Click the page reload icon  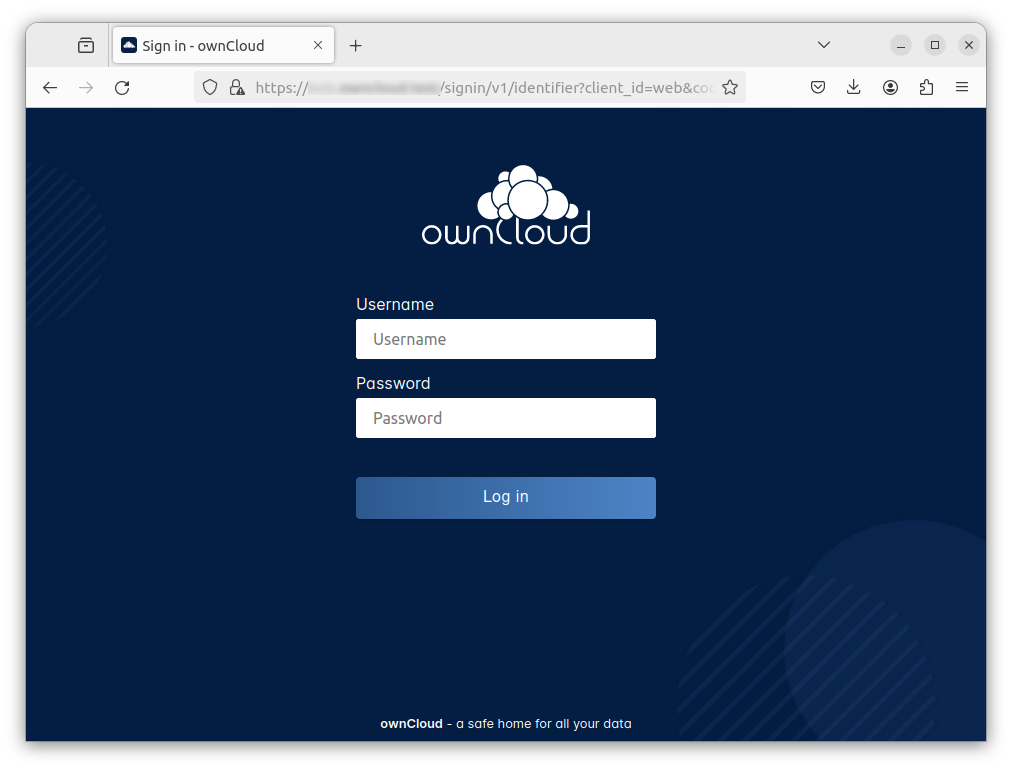click(122, 87)
